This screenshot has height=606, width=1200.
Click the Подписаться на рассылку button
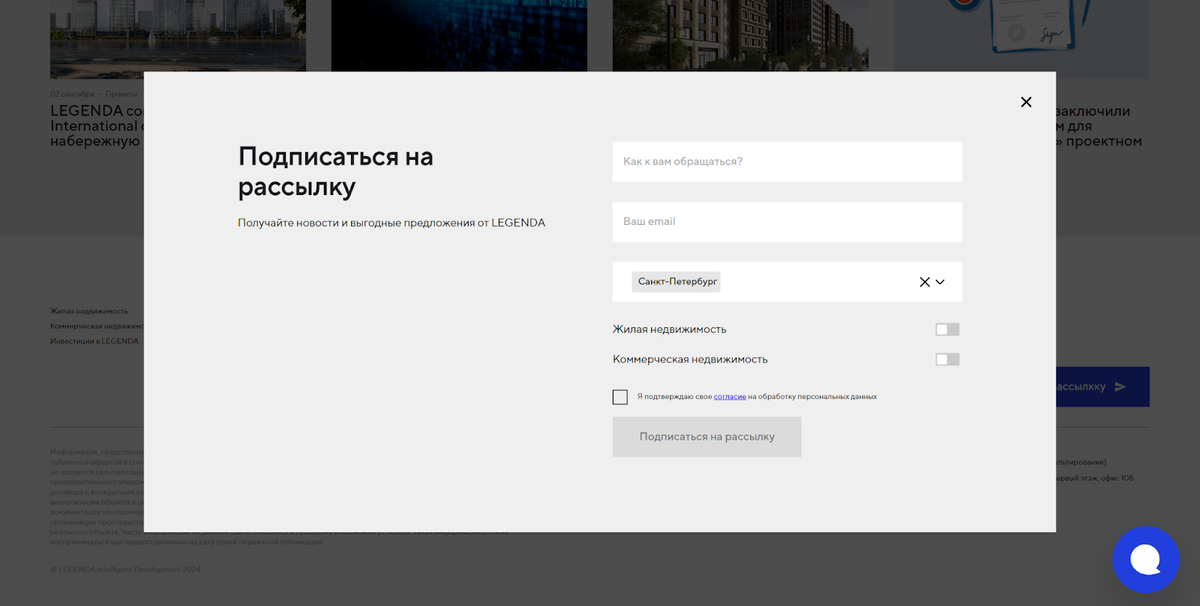click(707, 437)
